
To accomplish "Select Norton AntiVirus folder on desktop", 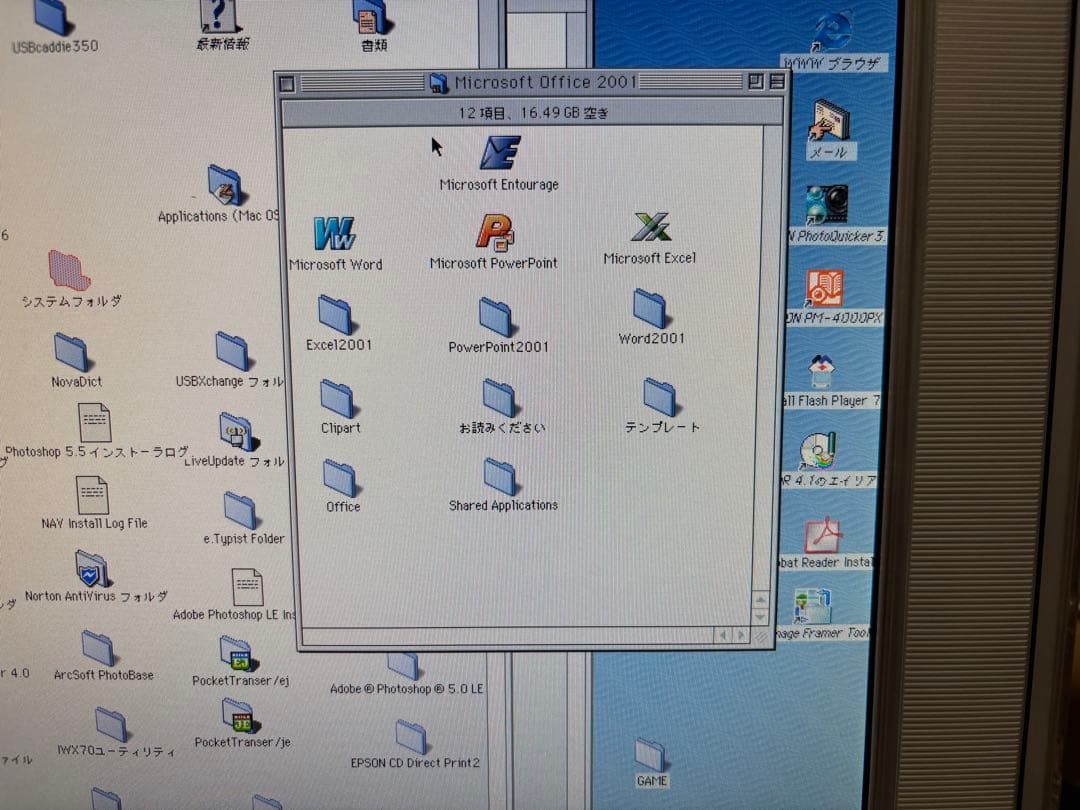I will [93, 571].
